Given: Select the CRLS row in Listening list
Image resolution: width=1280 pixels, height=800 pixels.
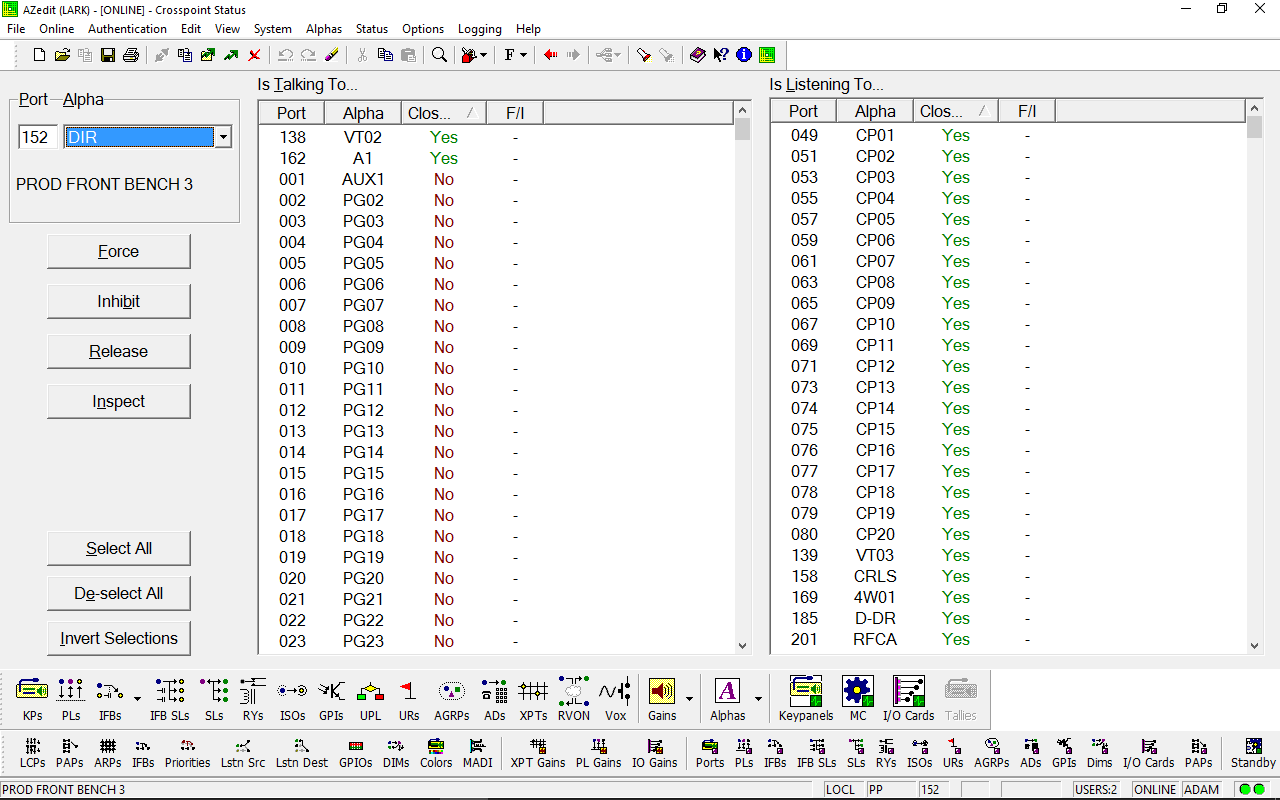Looking at the screenshot, I should coord(1008,576).
